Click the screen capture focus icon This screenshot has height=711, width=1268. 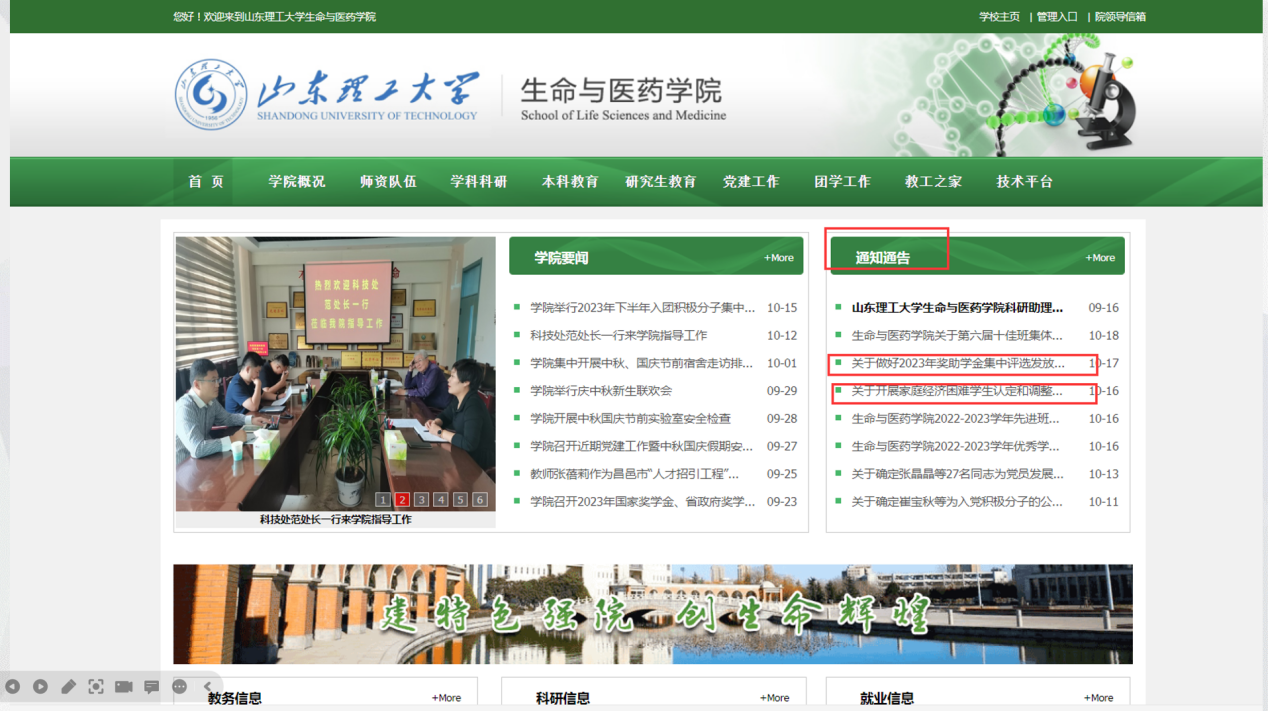tap(96, 687)
